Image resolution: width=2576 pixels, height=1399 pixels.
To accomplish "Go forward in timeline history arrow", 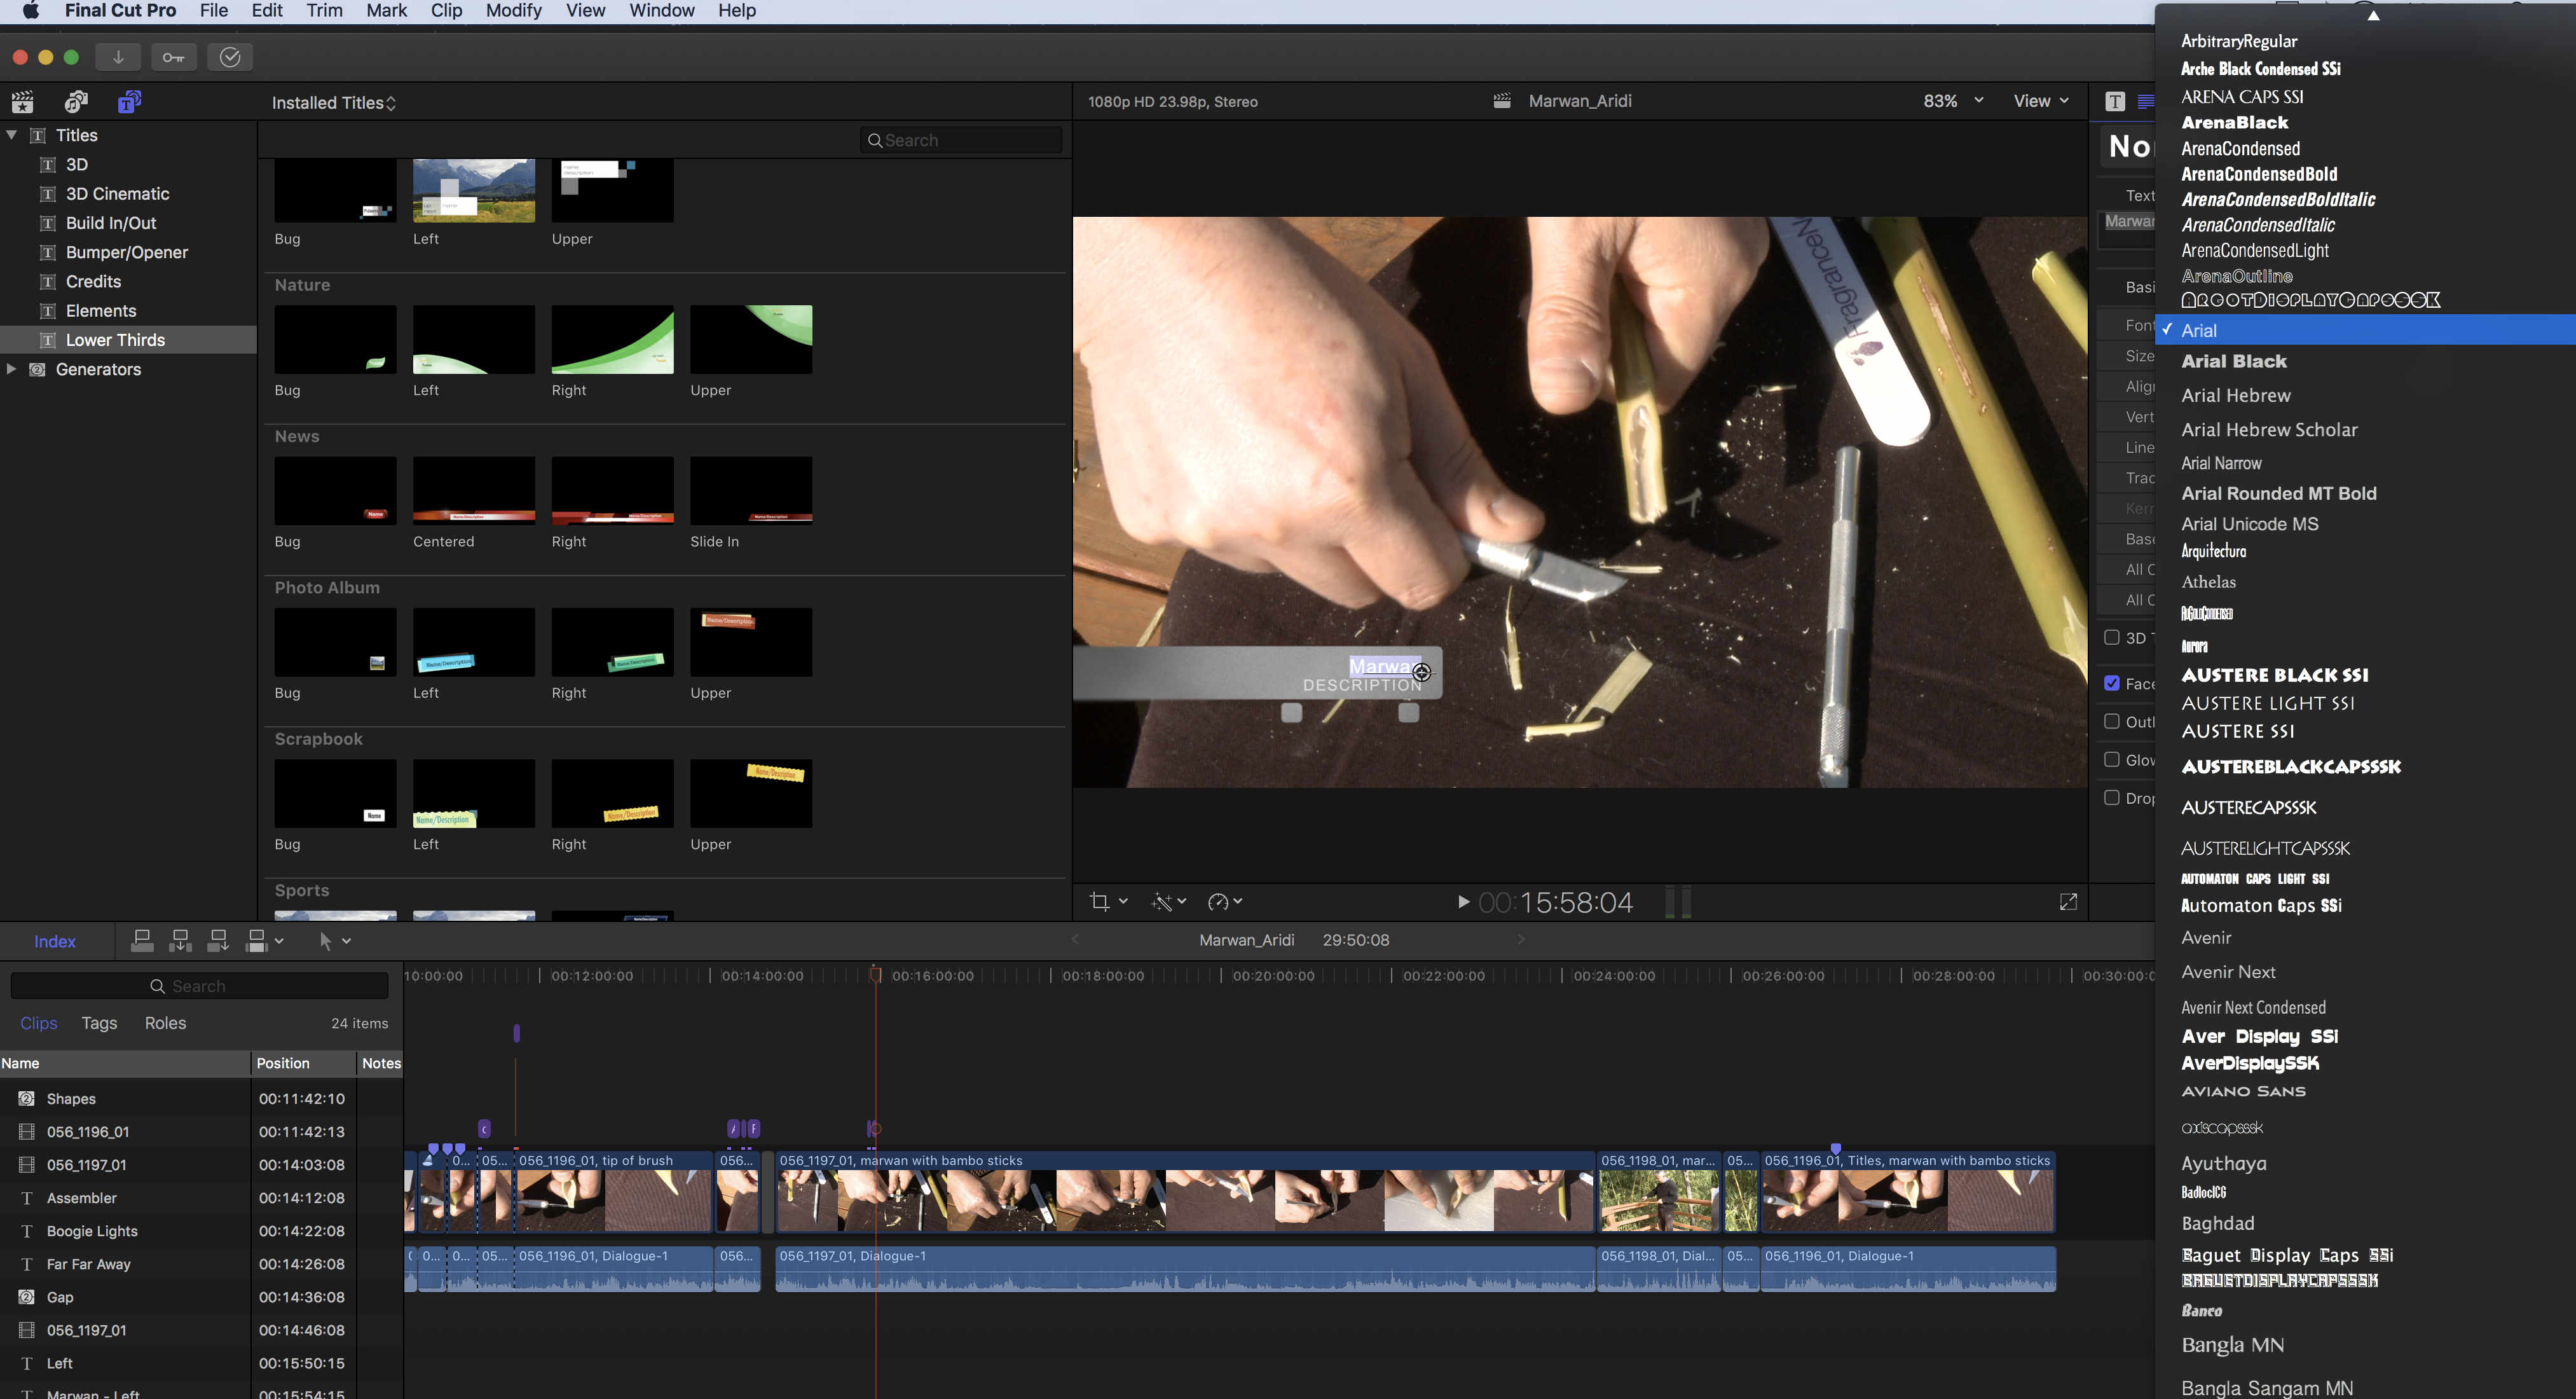I will pos(1521,939).
